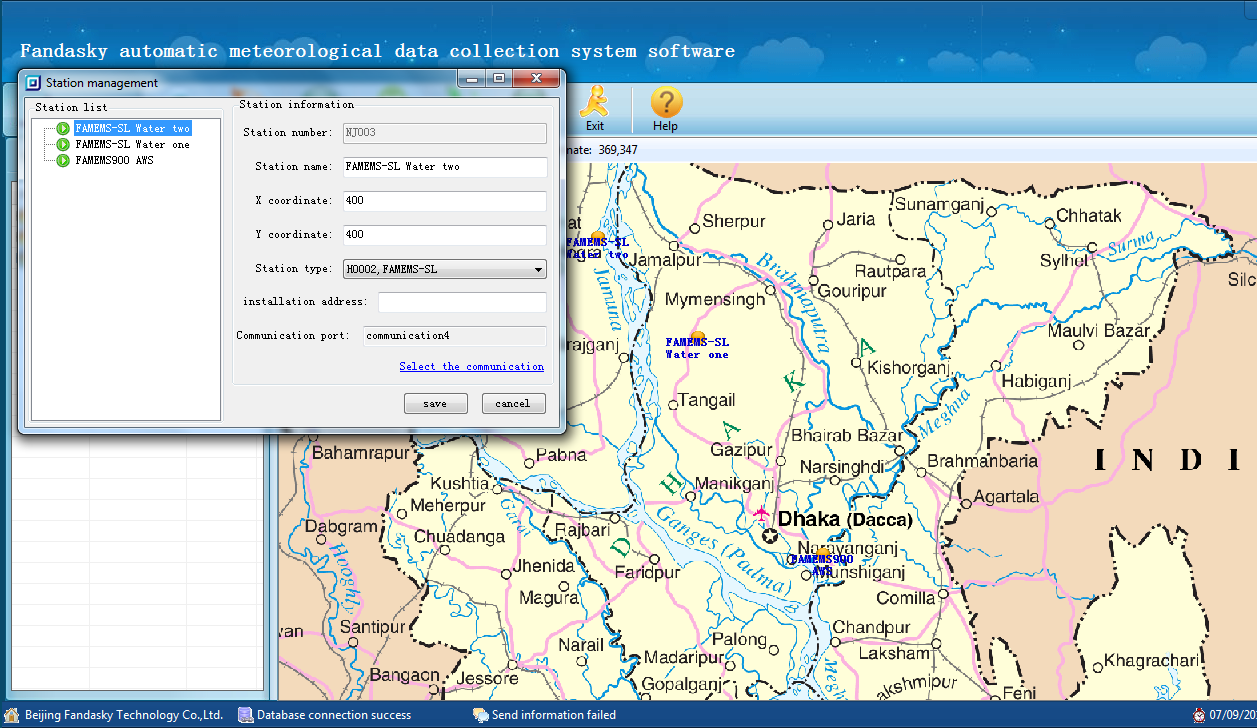The width and height of the screenshot is (1257, 728).
Task: Click green icon beside FAMEMS-SL Water one
Action: tap(63, 144)
